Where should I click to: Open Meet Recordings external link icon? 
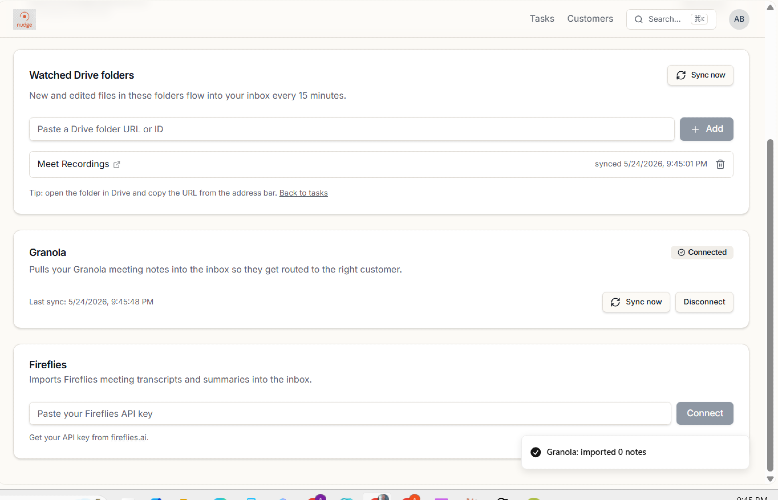click(117, 165)
